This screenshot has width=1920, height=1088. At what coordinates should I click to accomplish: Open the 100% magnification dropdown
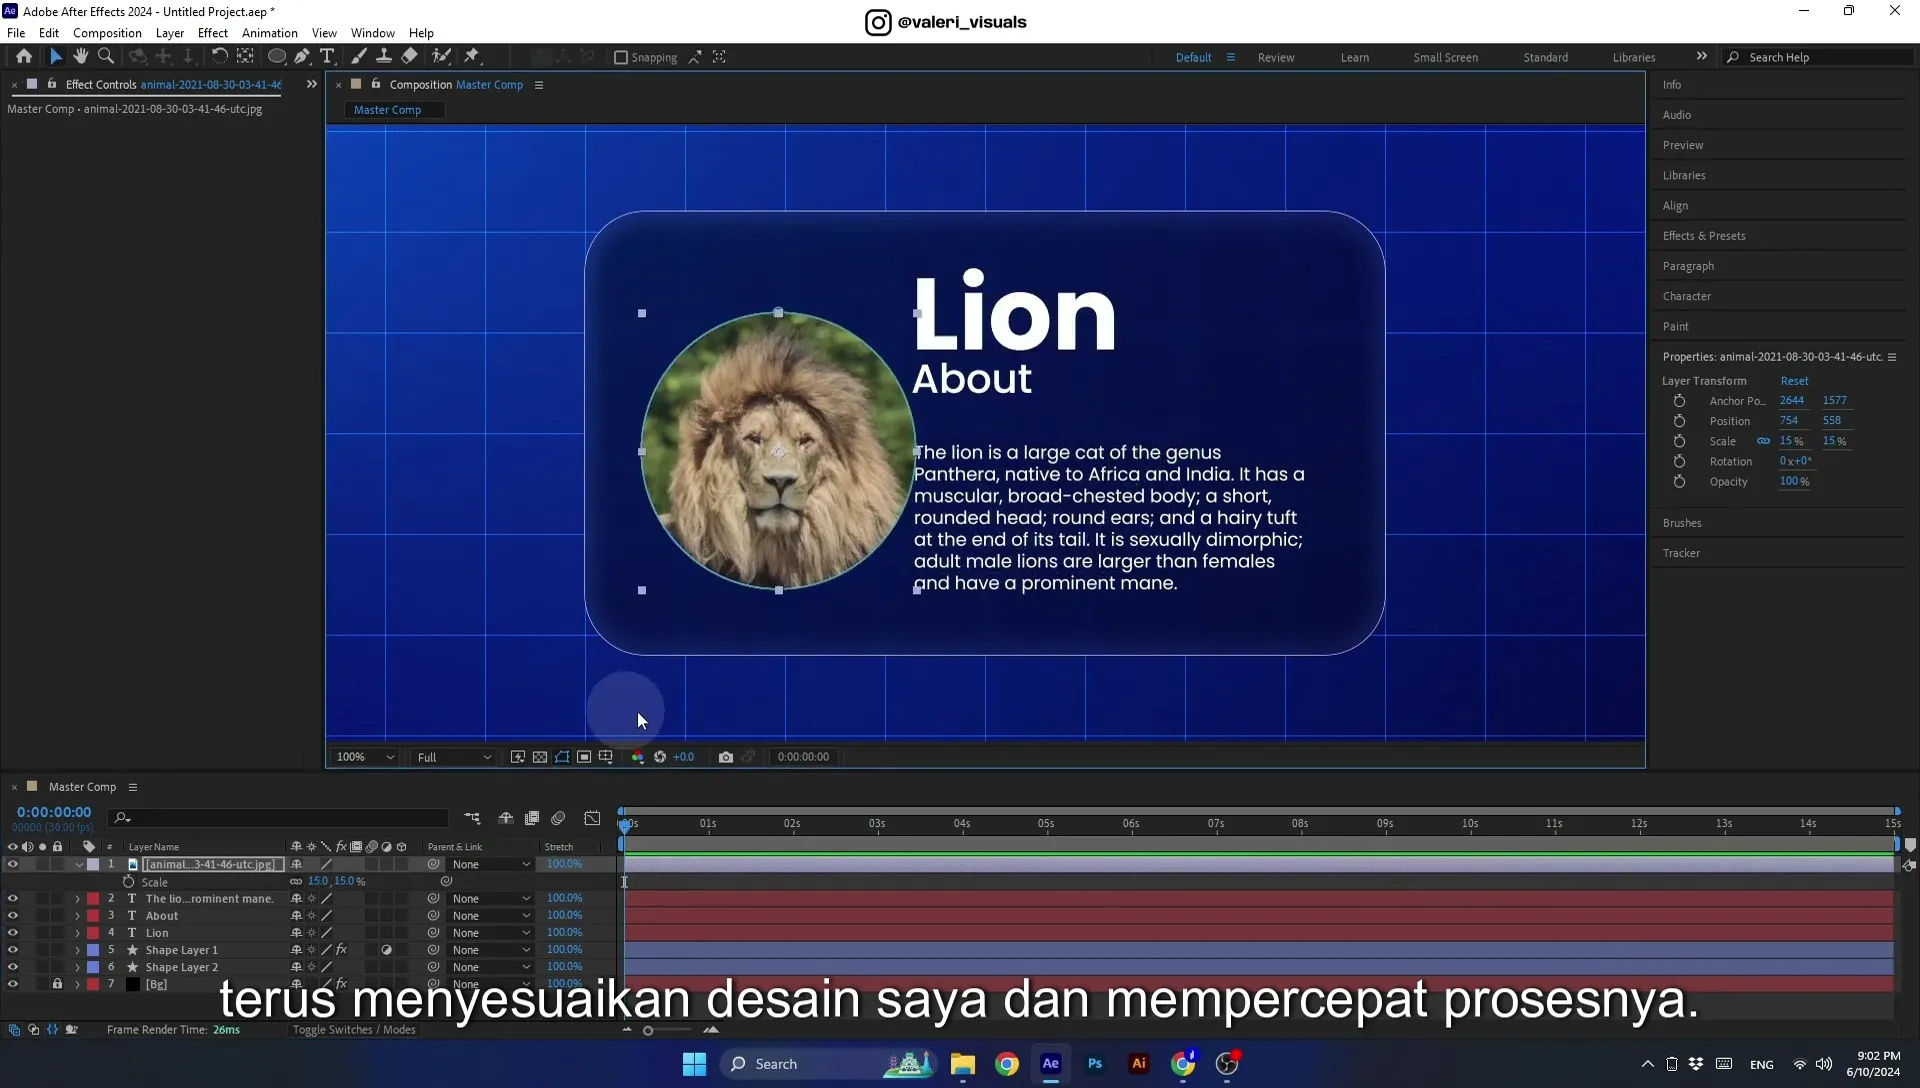point(365,757)
